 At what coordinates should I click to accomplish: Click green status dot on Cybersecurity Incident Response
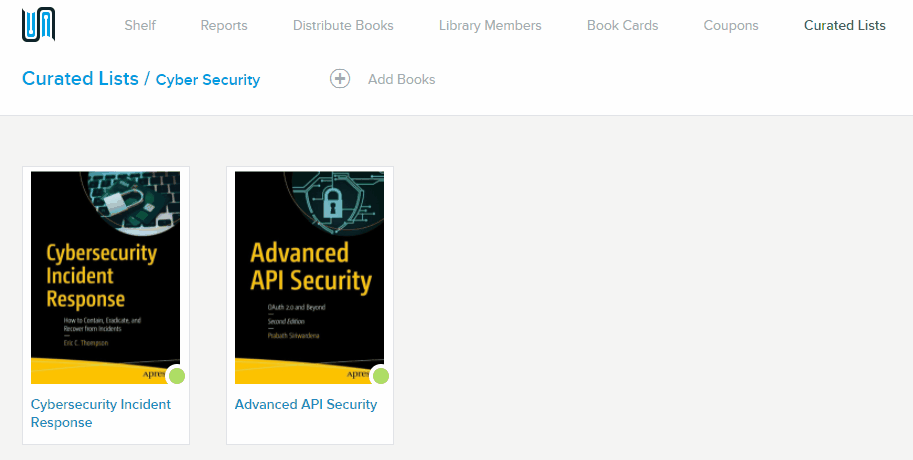(x=177, y=376)
